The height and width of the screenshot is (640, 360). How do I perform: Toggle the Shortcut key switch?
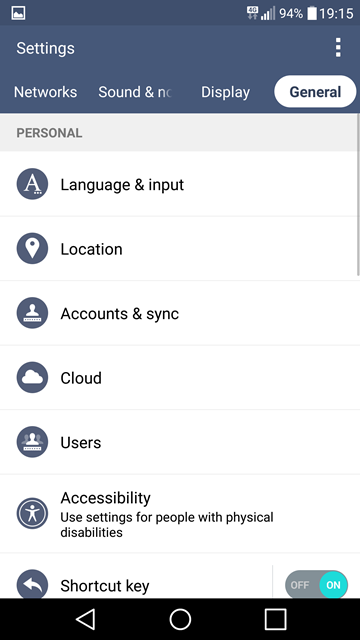point(316,585)
